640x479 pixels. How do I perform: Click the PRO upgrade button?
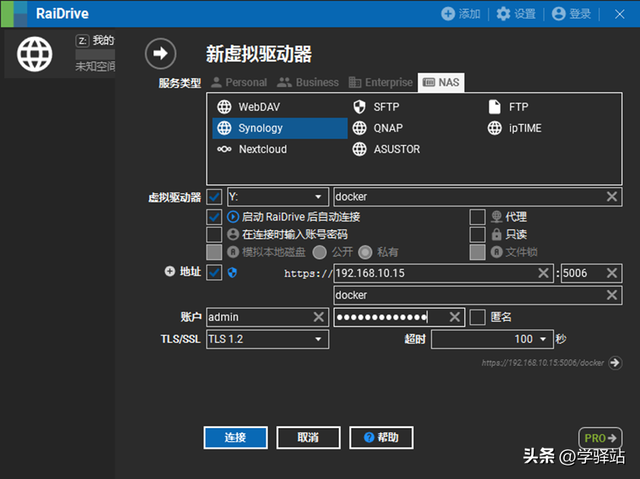600,438
